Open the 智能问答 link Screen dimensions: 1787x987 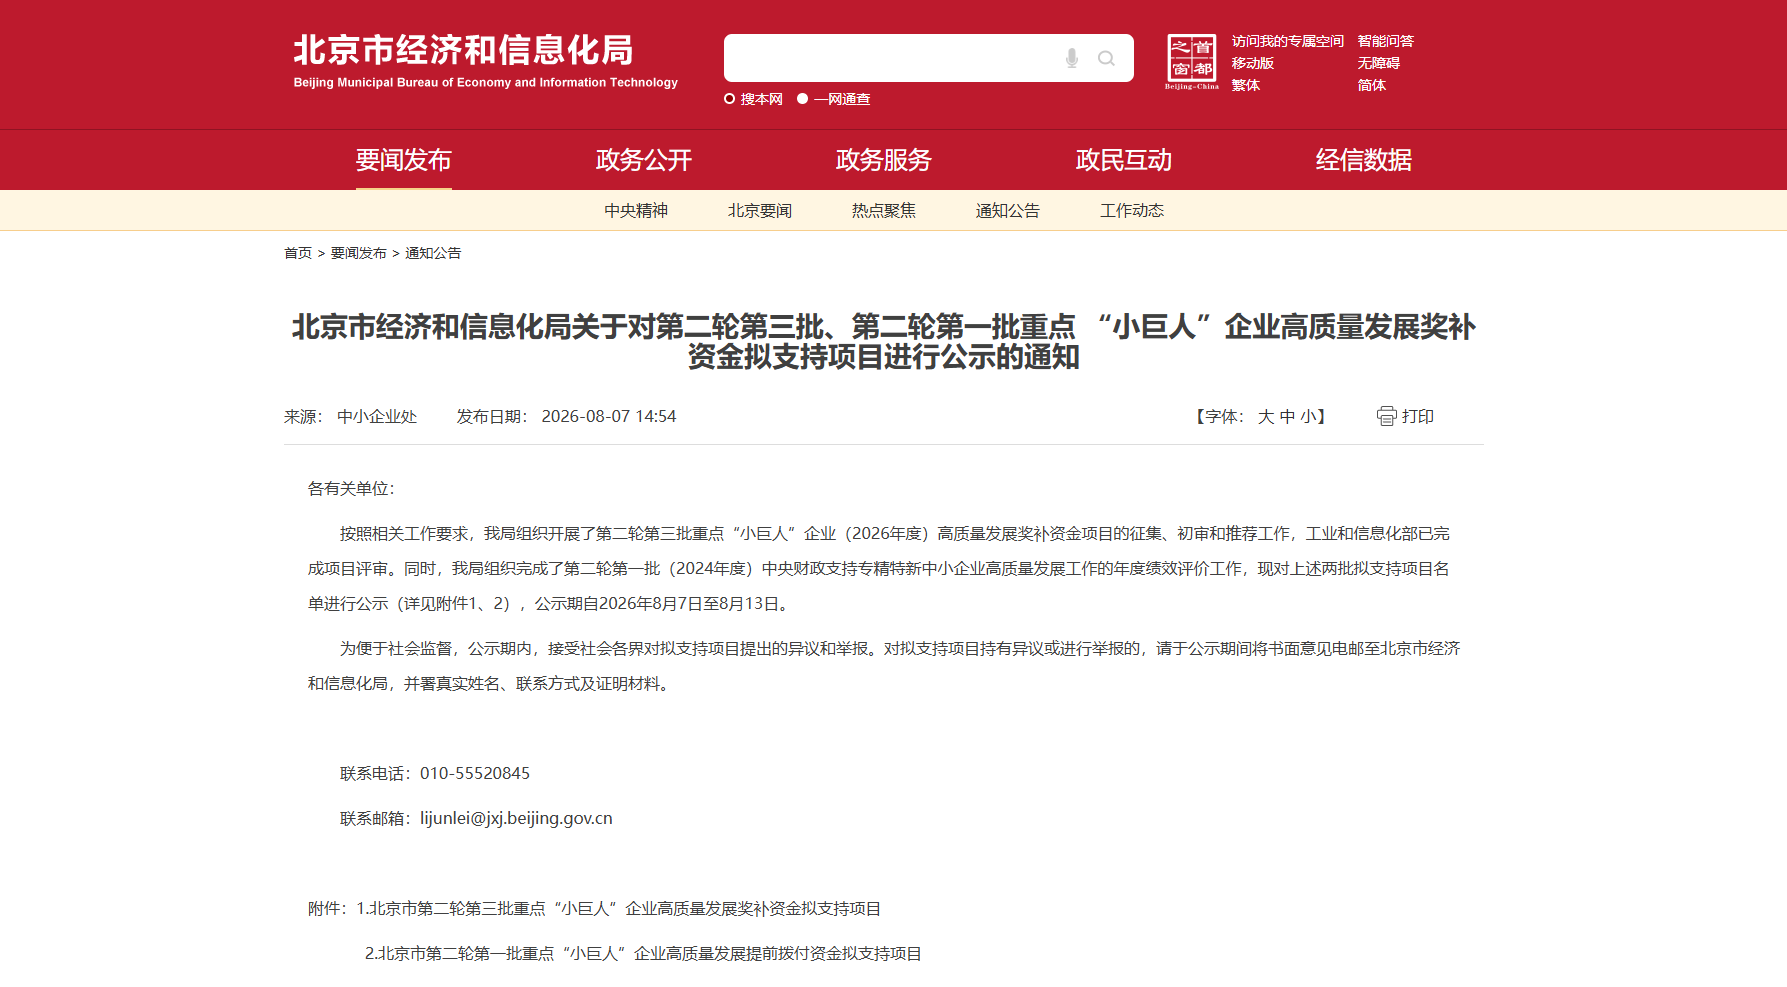click(1386, 41)
